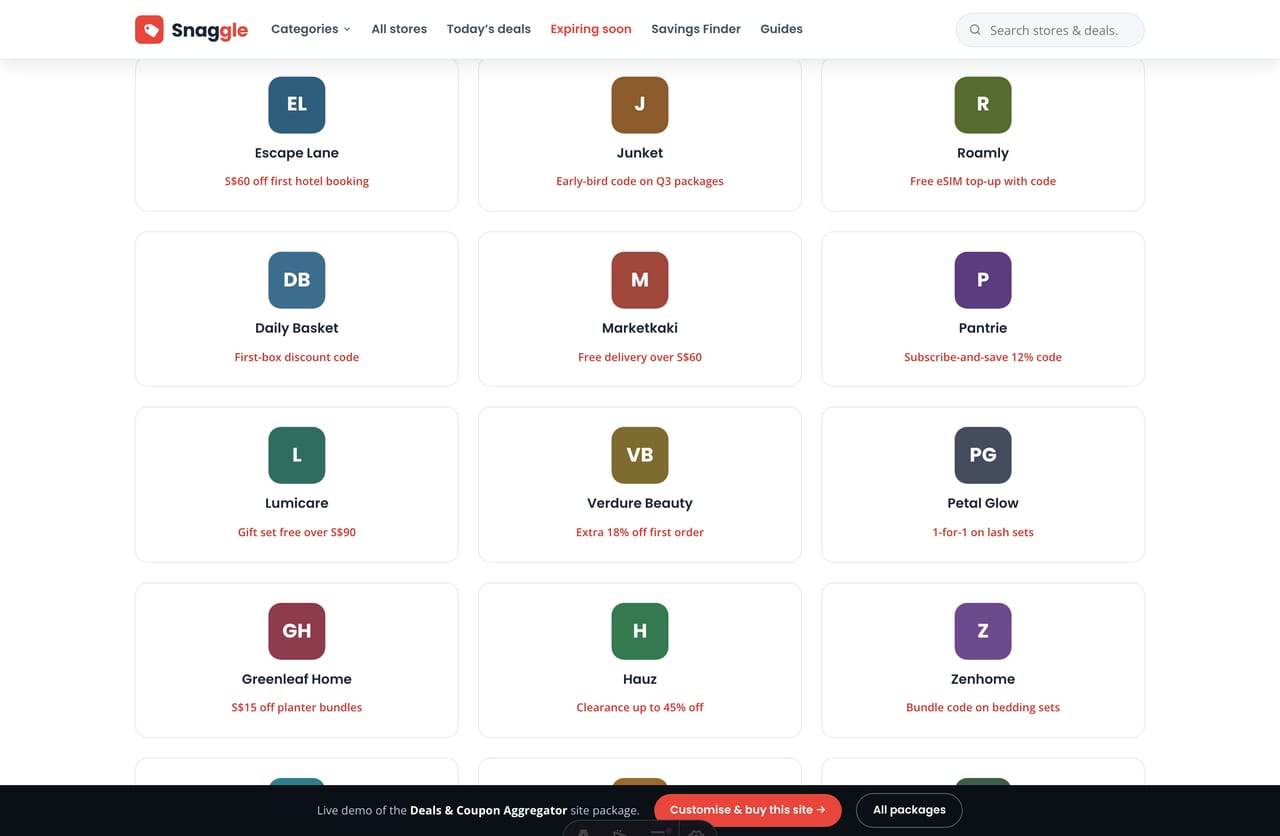
Task: Open Today's deals page
Action: click(489, 29)
